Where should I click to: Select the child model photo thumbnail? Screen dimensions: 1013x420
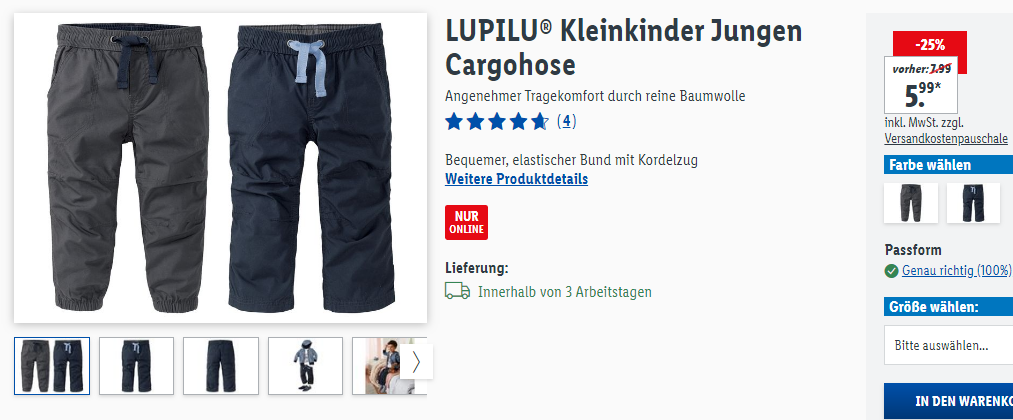[x=381, y=366]
